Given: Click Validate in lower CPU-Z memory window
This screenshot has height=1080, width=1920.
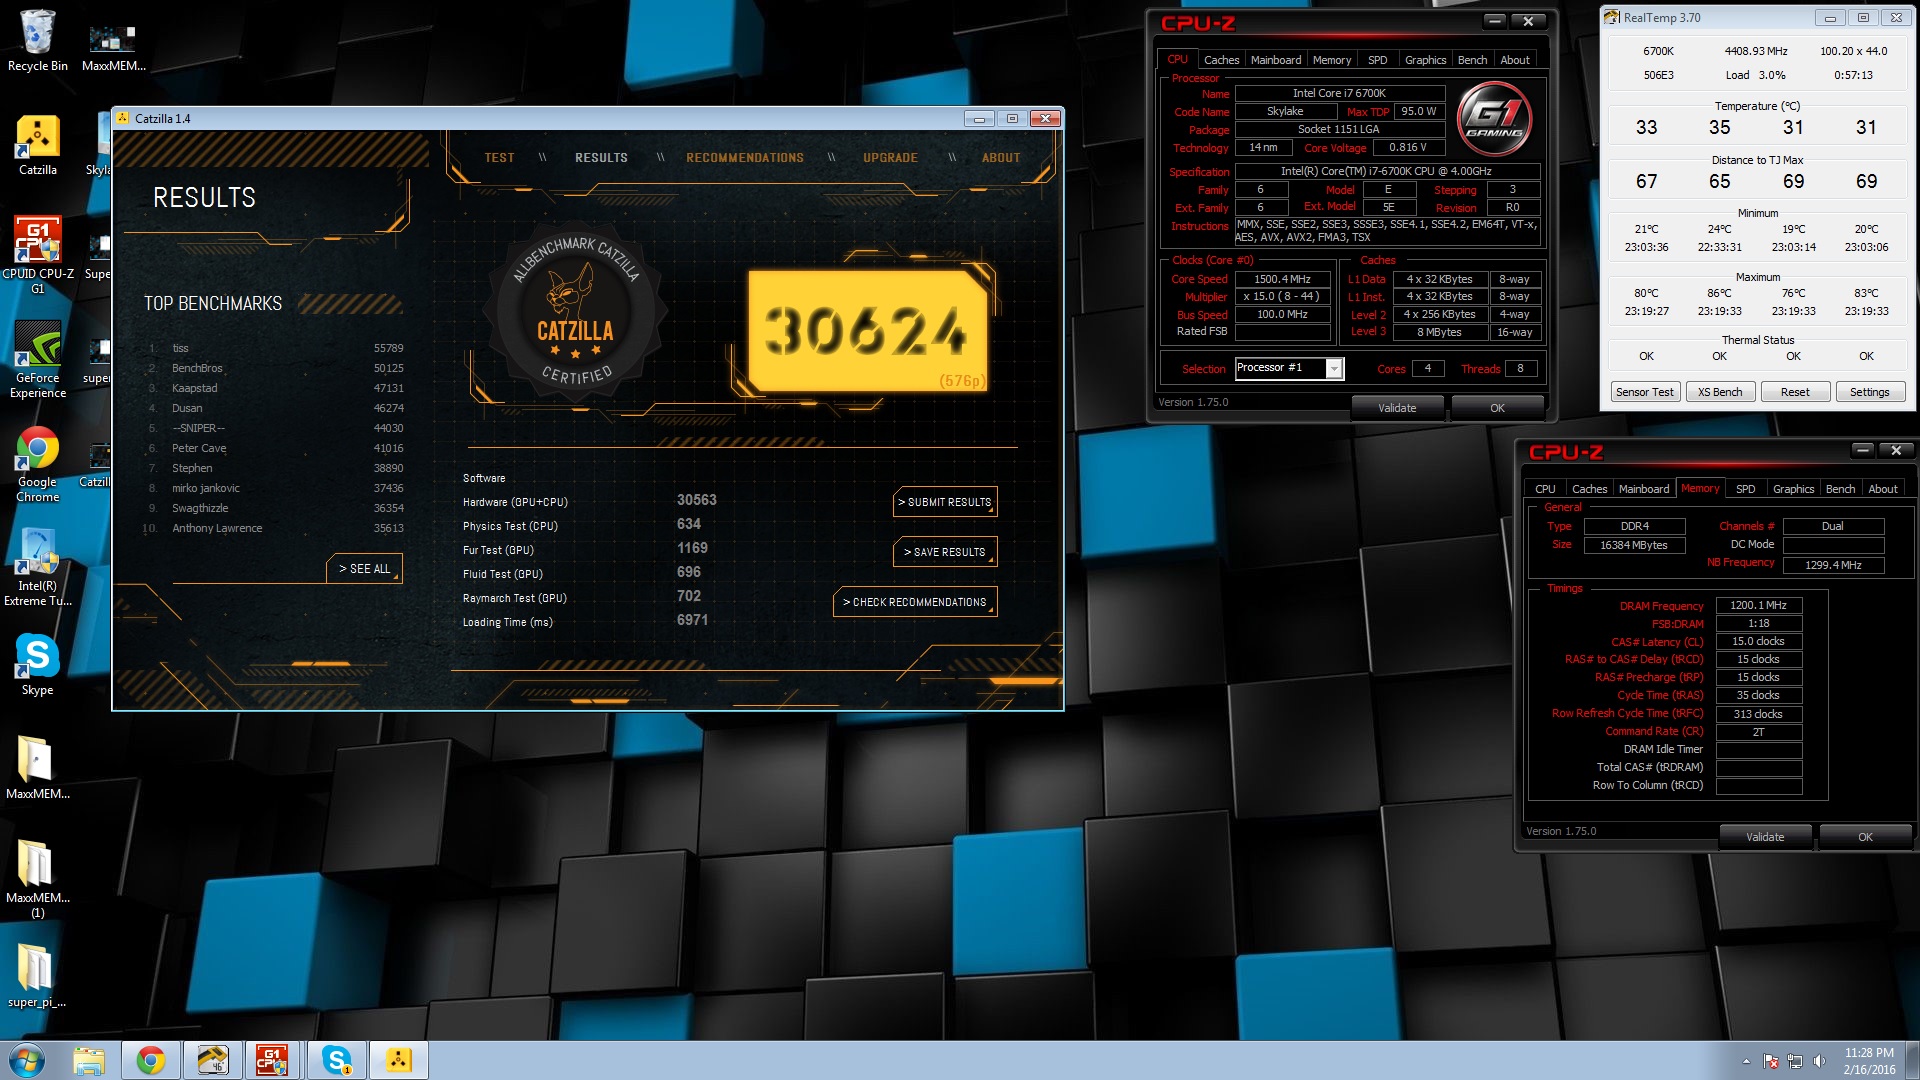Looking at the screenshot, I should pyautogui.click(x=1765, y=837).
